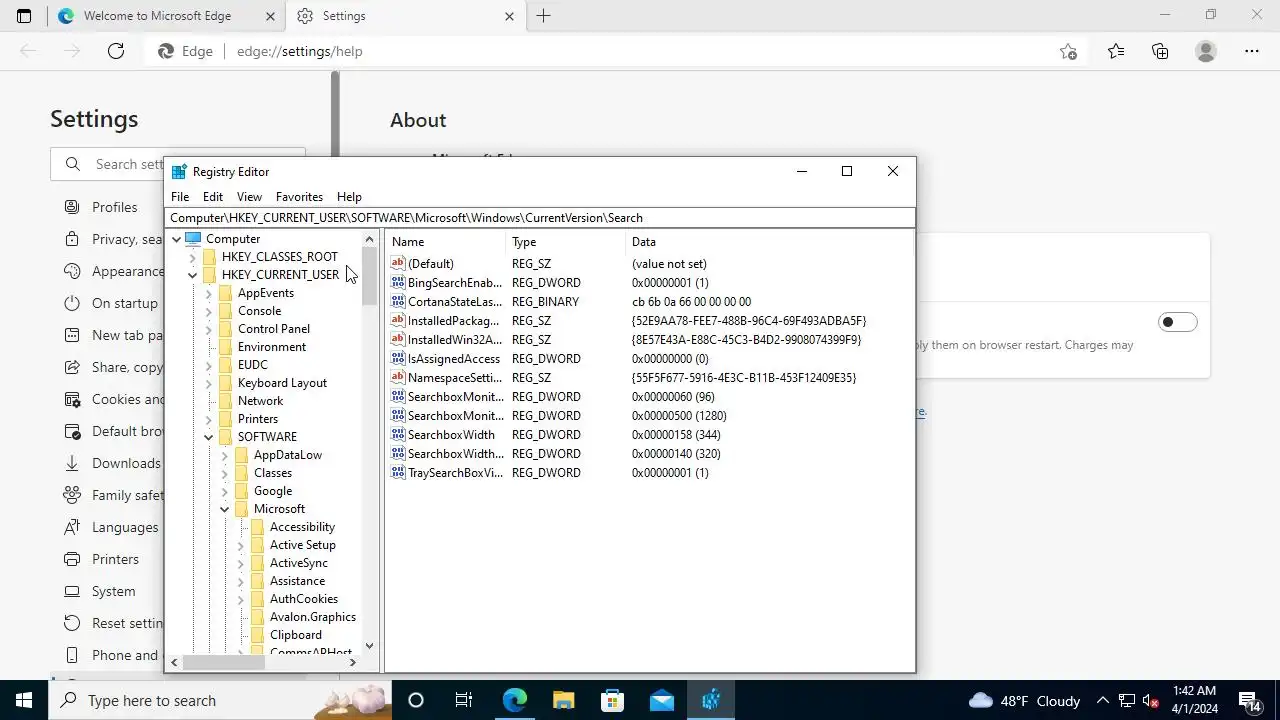
Task: Click the registry tree scrollbar down arrow
Action: coord(369,646)
